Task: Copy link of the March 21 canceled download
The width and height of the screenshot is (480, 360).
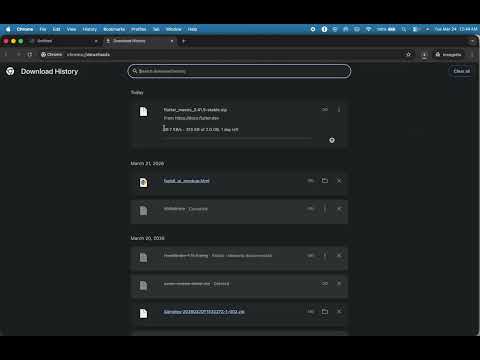Action: (x=311, y=209)
